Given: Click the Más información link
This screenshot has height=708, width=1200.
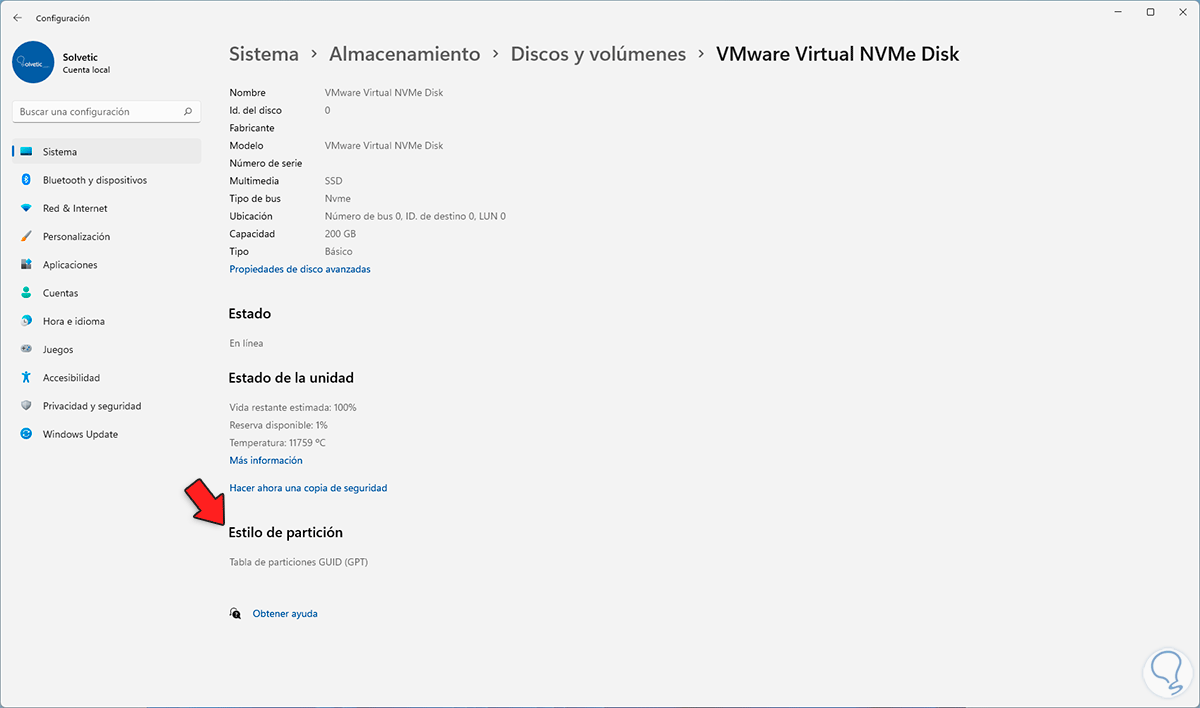Looking at the screenshot, I should tap(266, 460).
